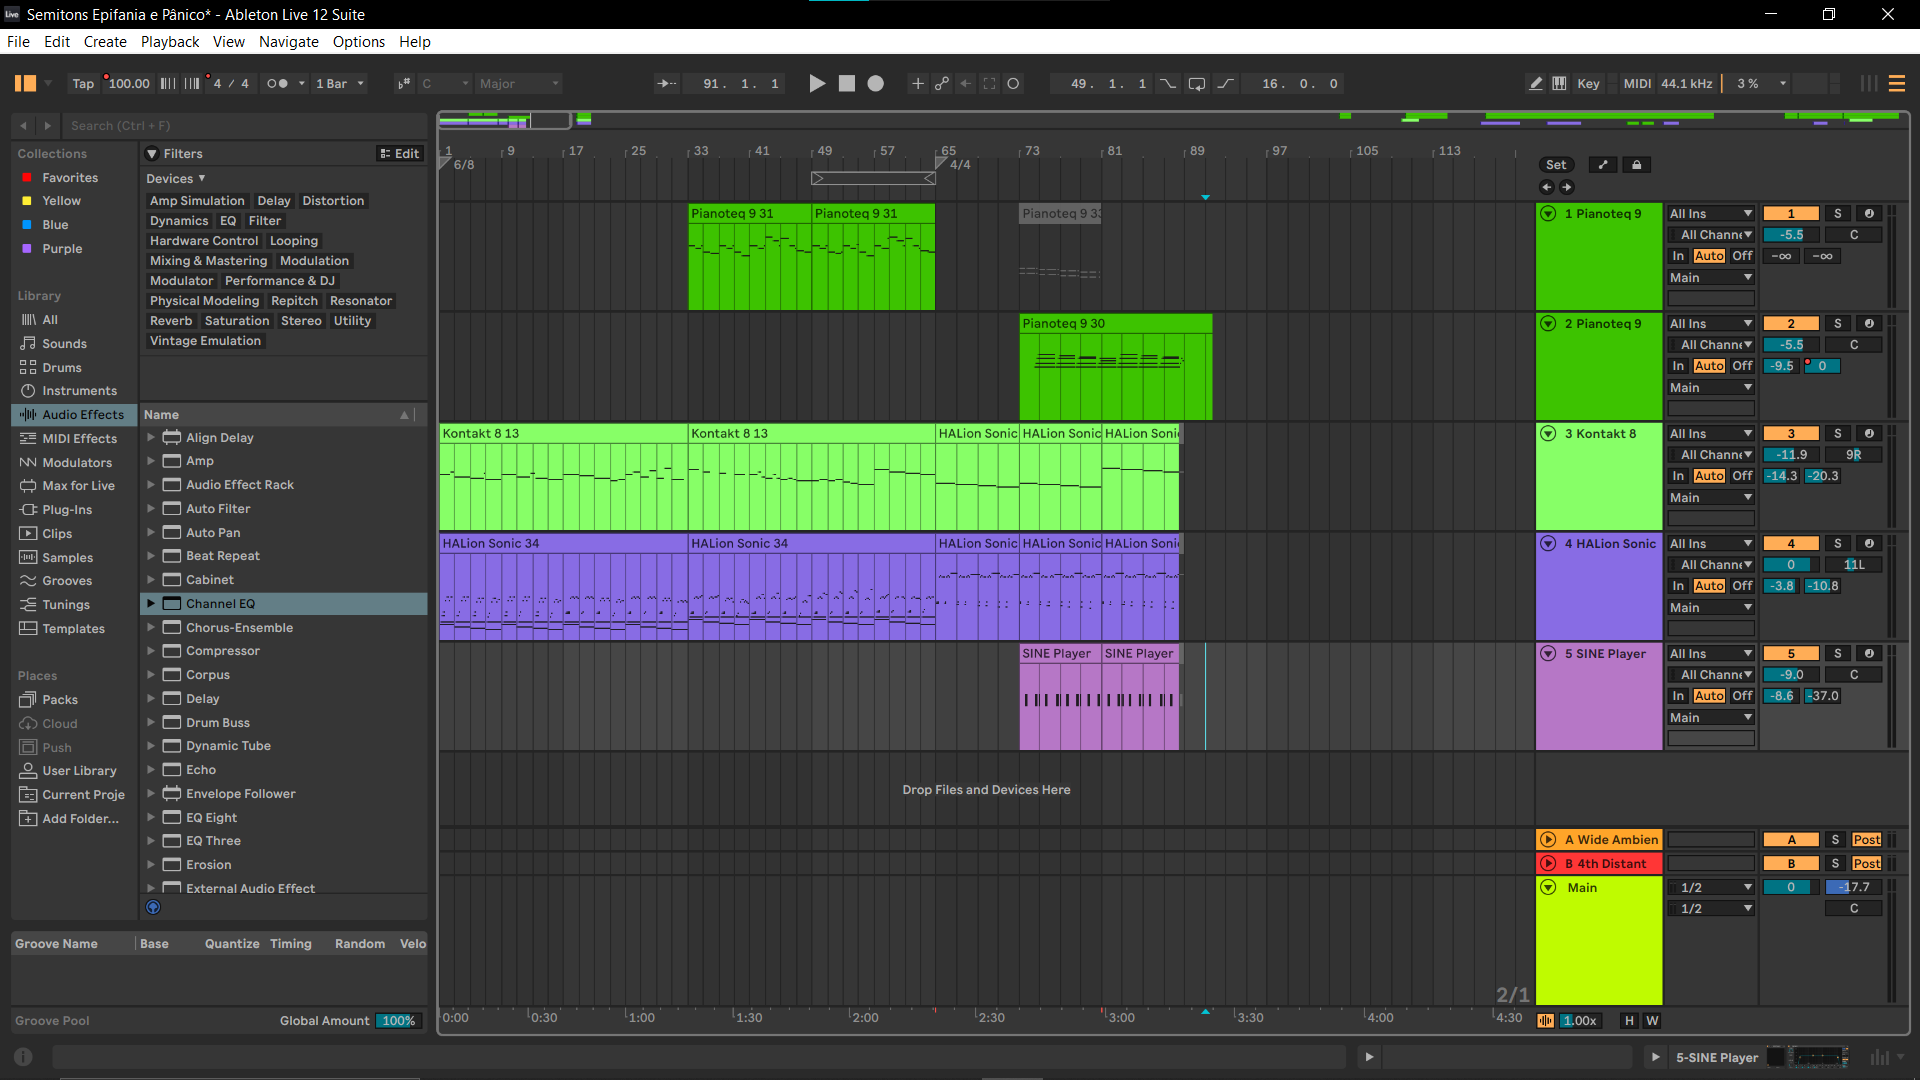Click the Arrangement Record button
The image size is (1920, 1080).
(876, 84)
